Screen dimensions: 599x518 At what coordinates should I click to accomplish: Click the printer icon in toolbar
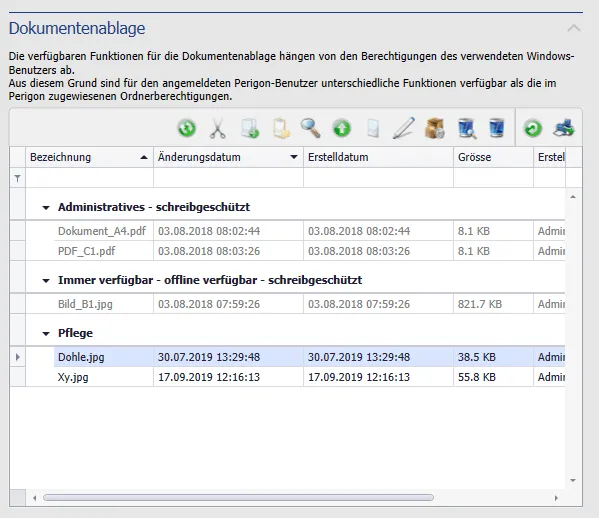point(564,128)
